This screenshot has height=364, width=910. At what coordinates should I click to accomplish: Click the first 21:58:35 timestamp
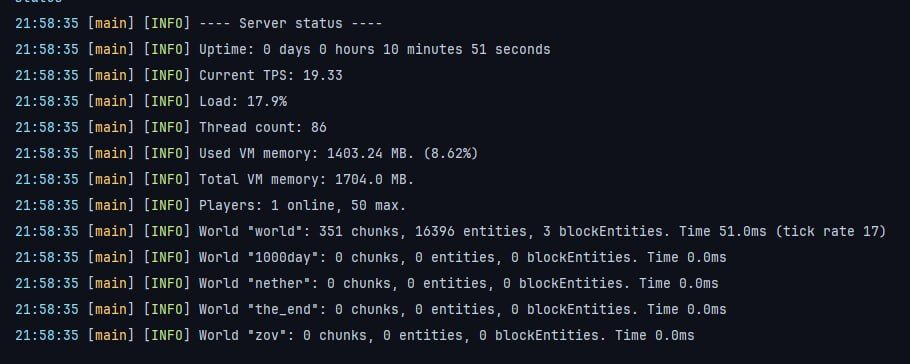pyautogui.click(x=46, y=24)
